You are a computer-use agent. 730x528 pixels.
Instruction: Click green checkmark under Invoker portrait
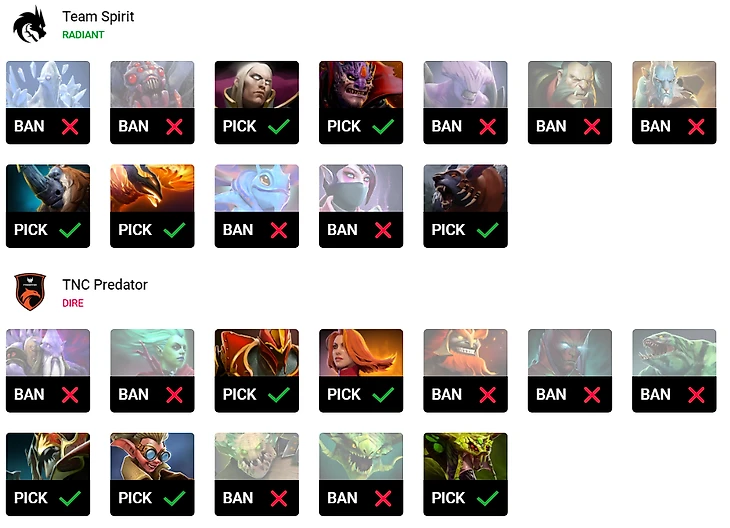click(278, 127)
